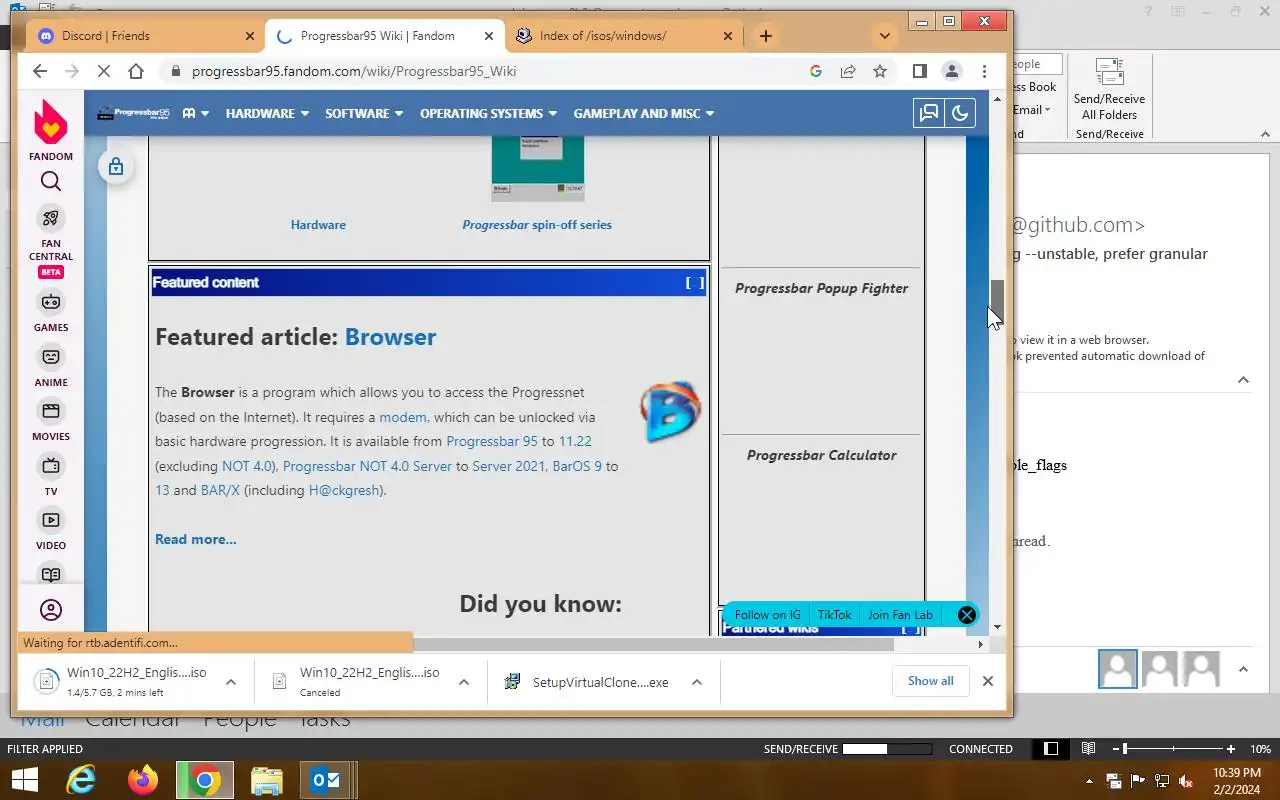Launch Firefox from the taskbar

tap(143, 780)
